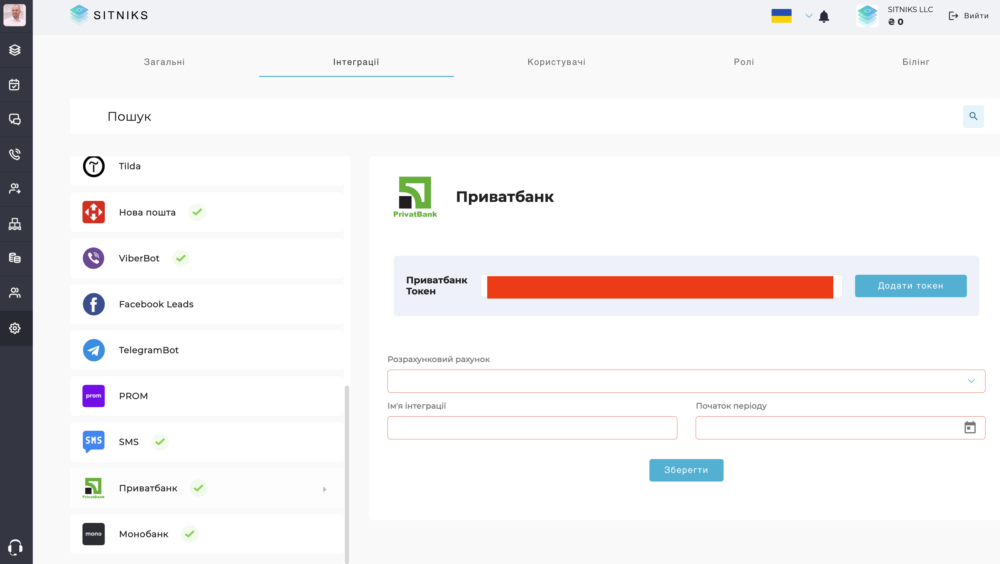The image size is (1000, 564).
Task: Click the integrations list scrollbar
Action: tap(347, 474)
